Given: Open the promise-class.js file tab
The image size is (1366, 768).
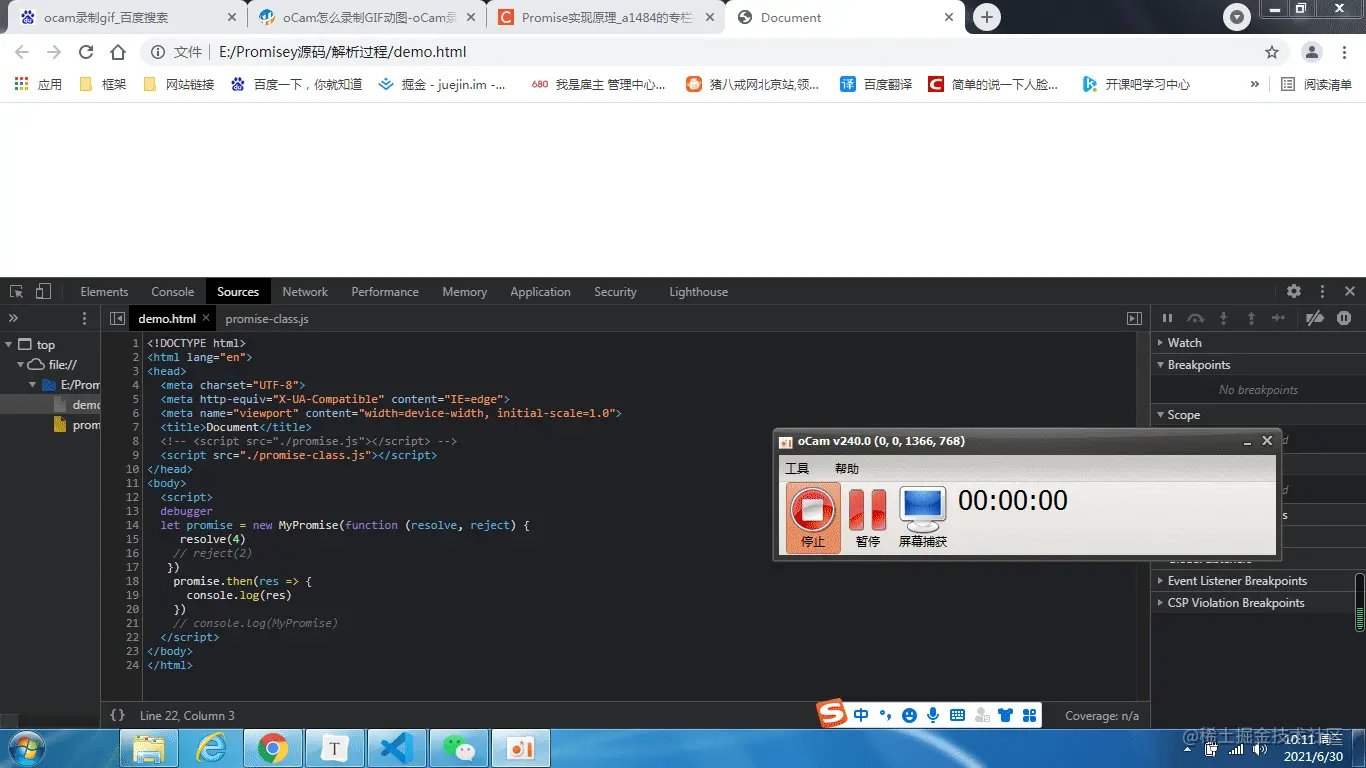Looking at the screenshot, I should click(x=267, y=319).
